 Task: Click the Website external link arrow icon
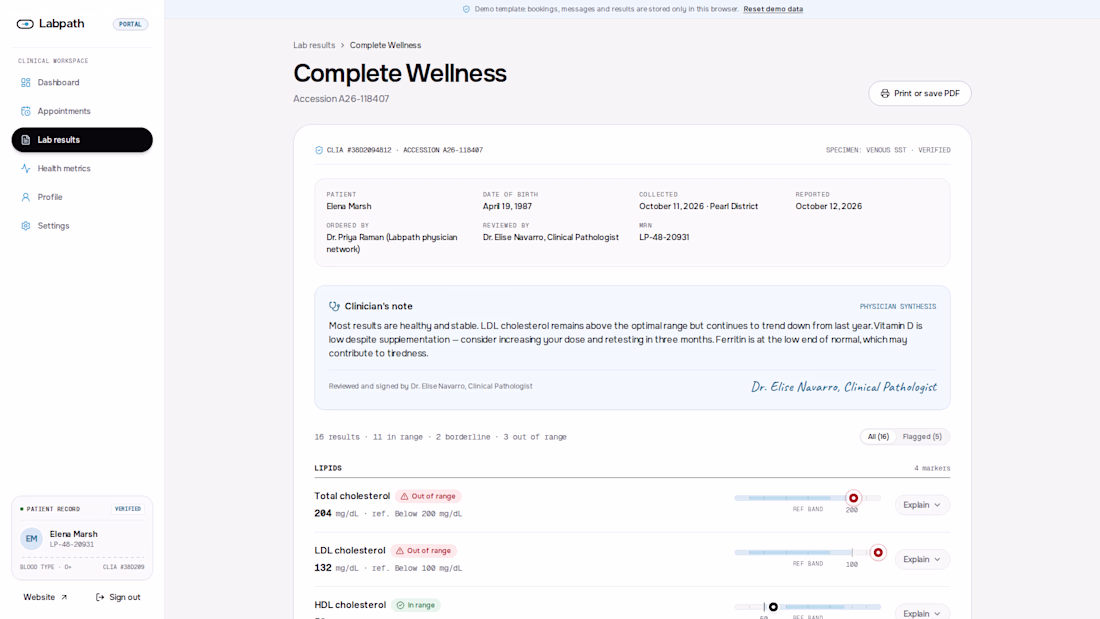point(64,597)
